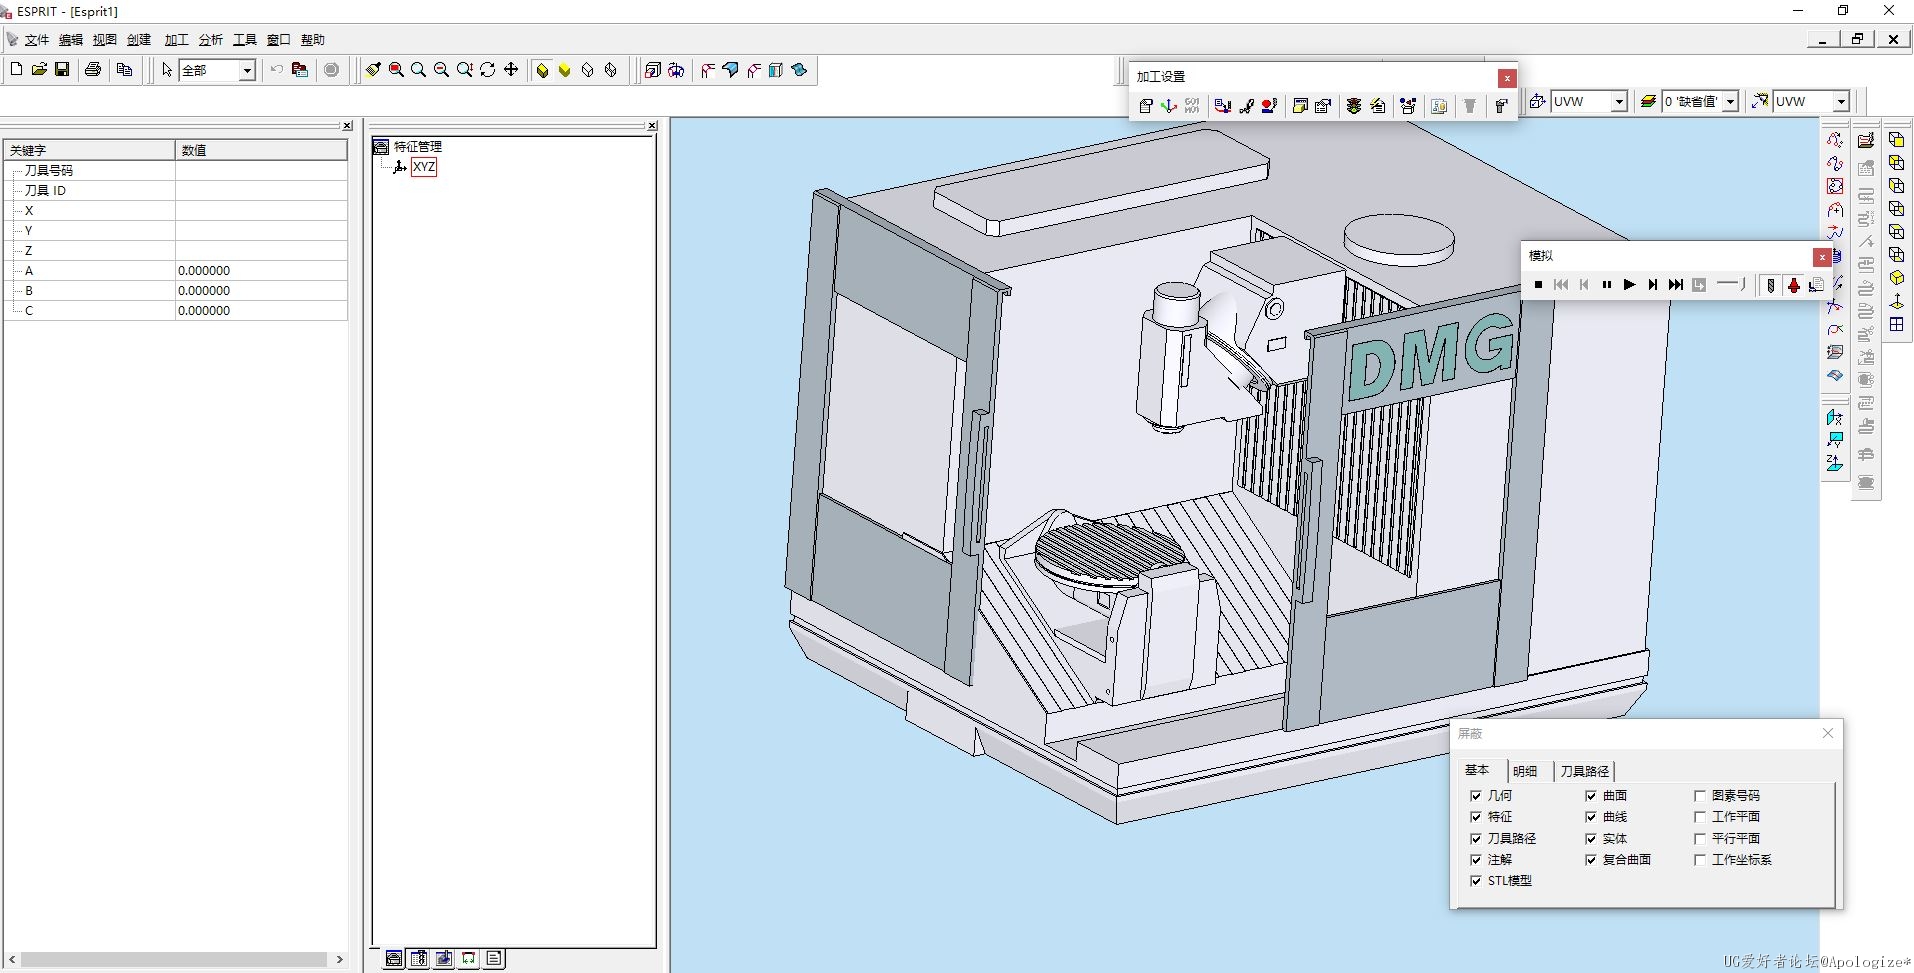Stop the simulation
Image resolution: width=1914 pixels, height=973 pixels.
pyautogui.click(x=1538, y=285)
